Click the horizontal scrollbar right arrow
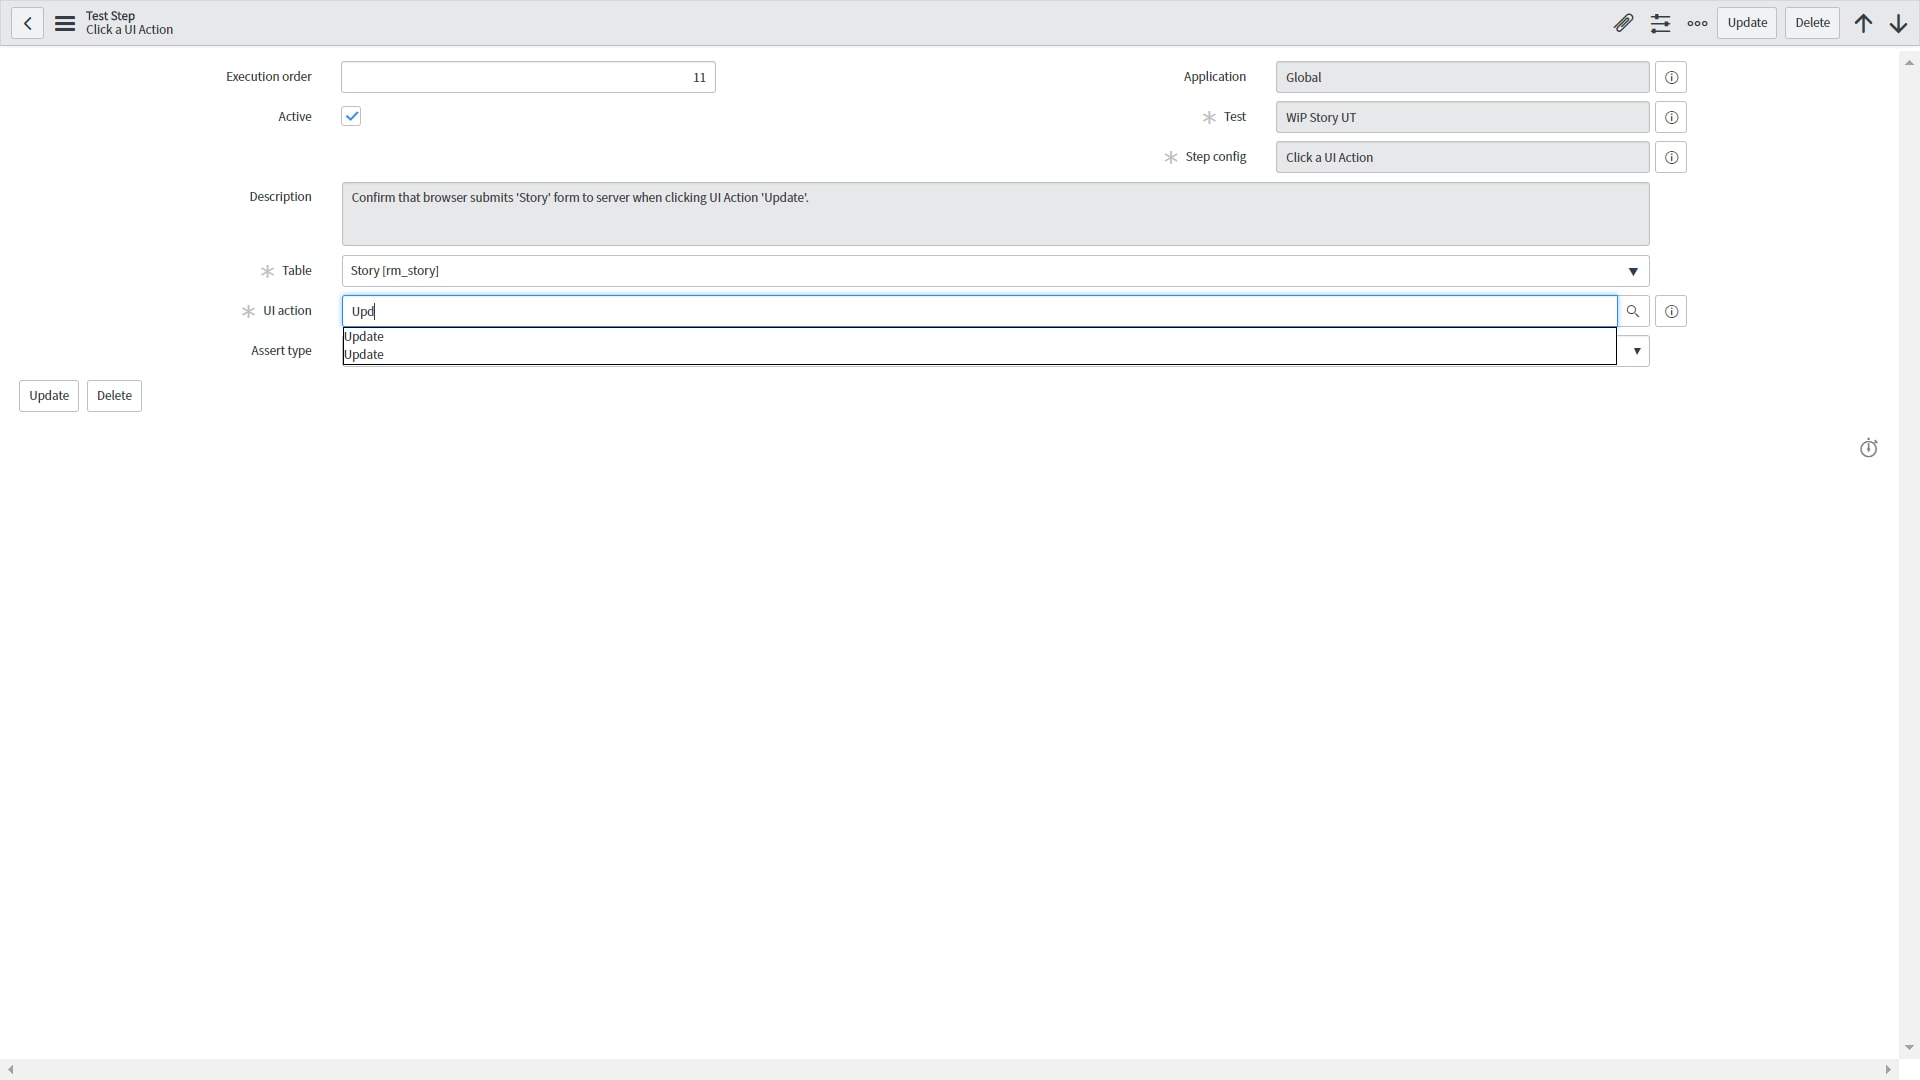 pyautogui.click(x=1888, y=1070)
